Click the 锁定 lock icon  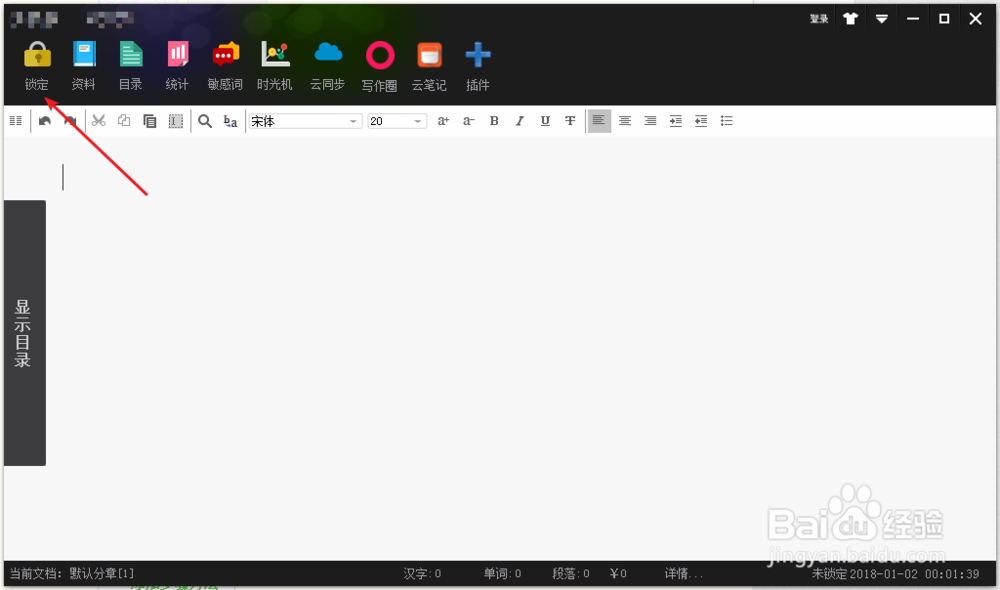coord(37,55)
